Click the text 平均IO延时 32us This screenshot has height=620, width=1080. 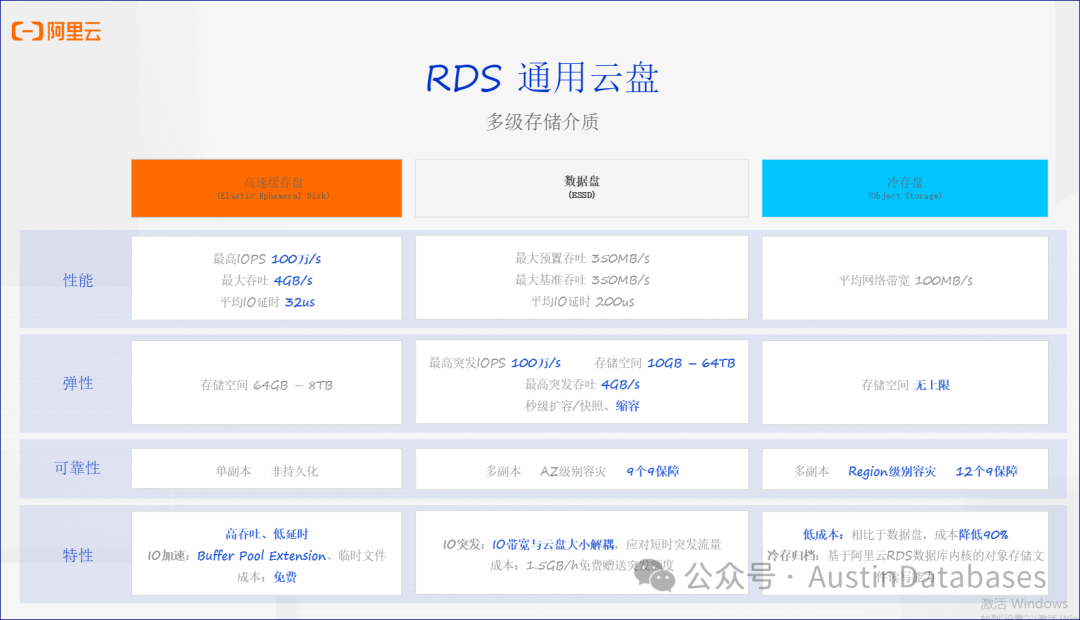pos(267,302)
